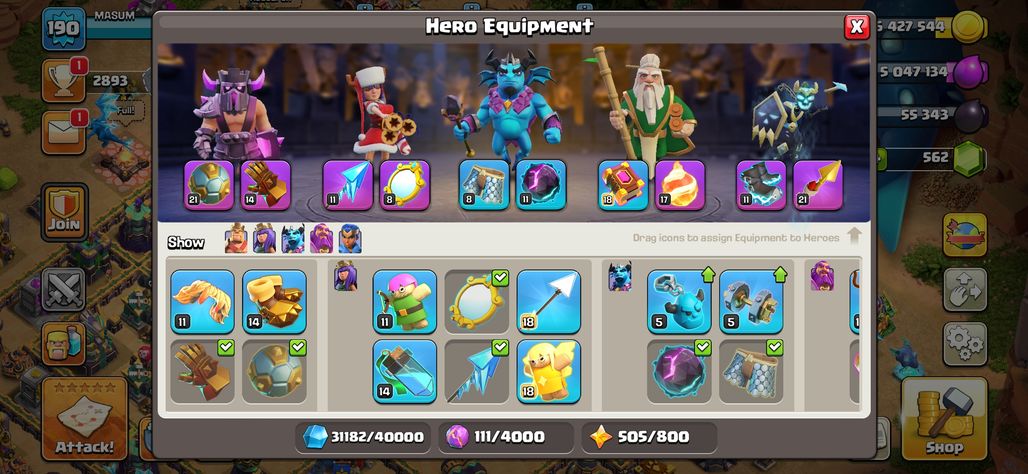Toggle the equipped dark orb item
This screenshot has width=1028, height=474.
pos(679,371)
